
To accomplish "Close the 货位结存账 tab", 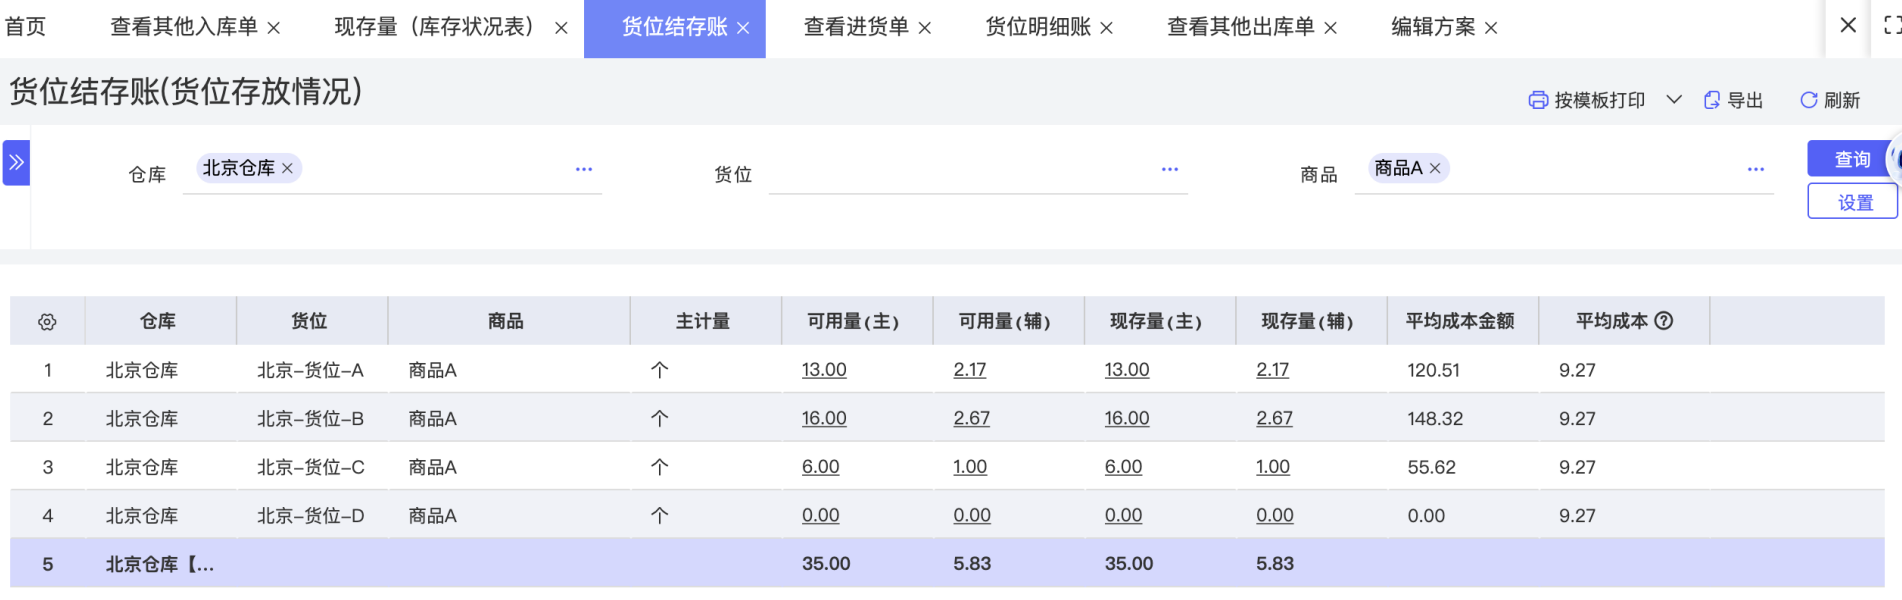I will (x=743, y=28).
